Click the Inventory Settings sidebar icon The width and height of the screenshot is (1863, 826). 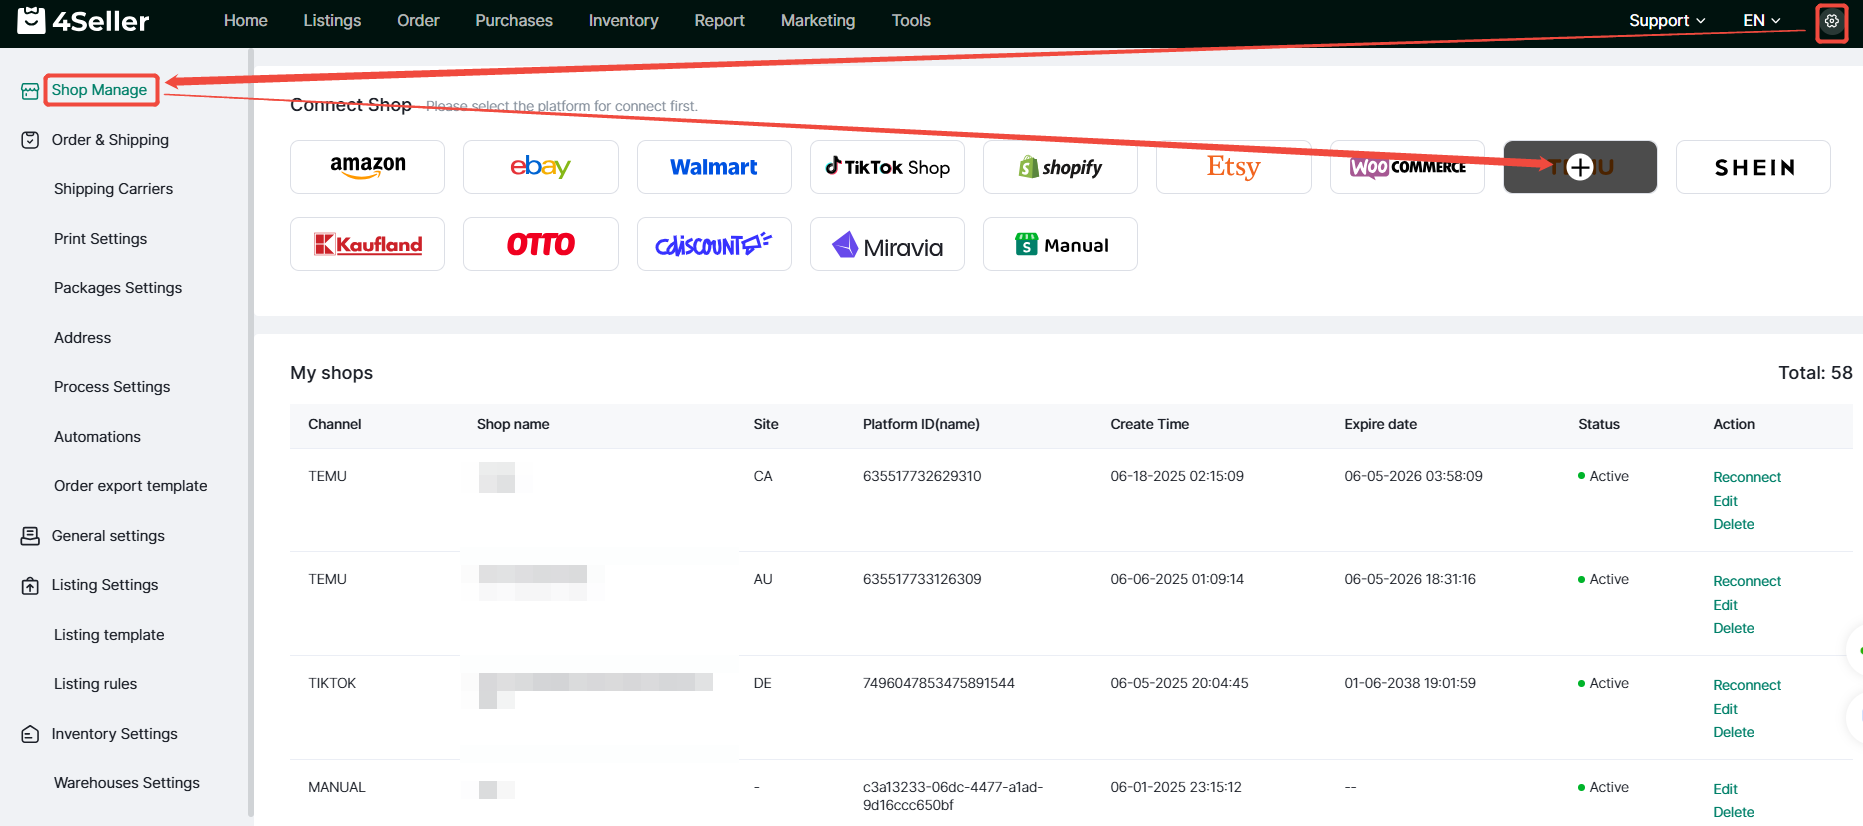tap(30, 734)
